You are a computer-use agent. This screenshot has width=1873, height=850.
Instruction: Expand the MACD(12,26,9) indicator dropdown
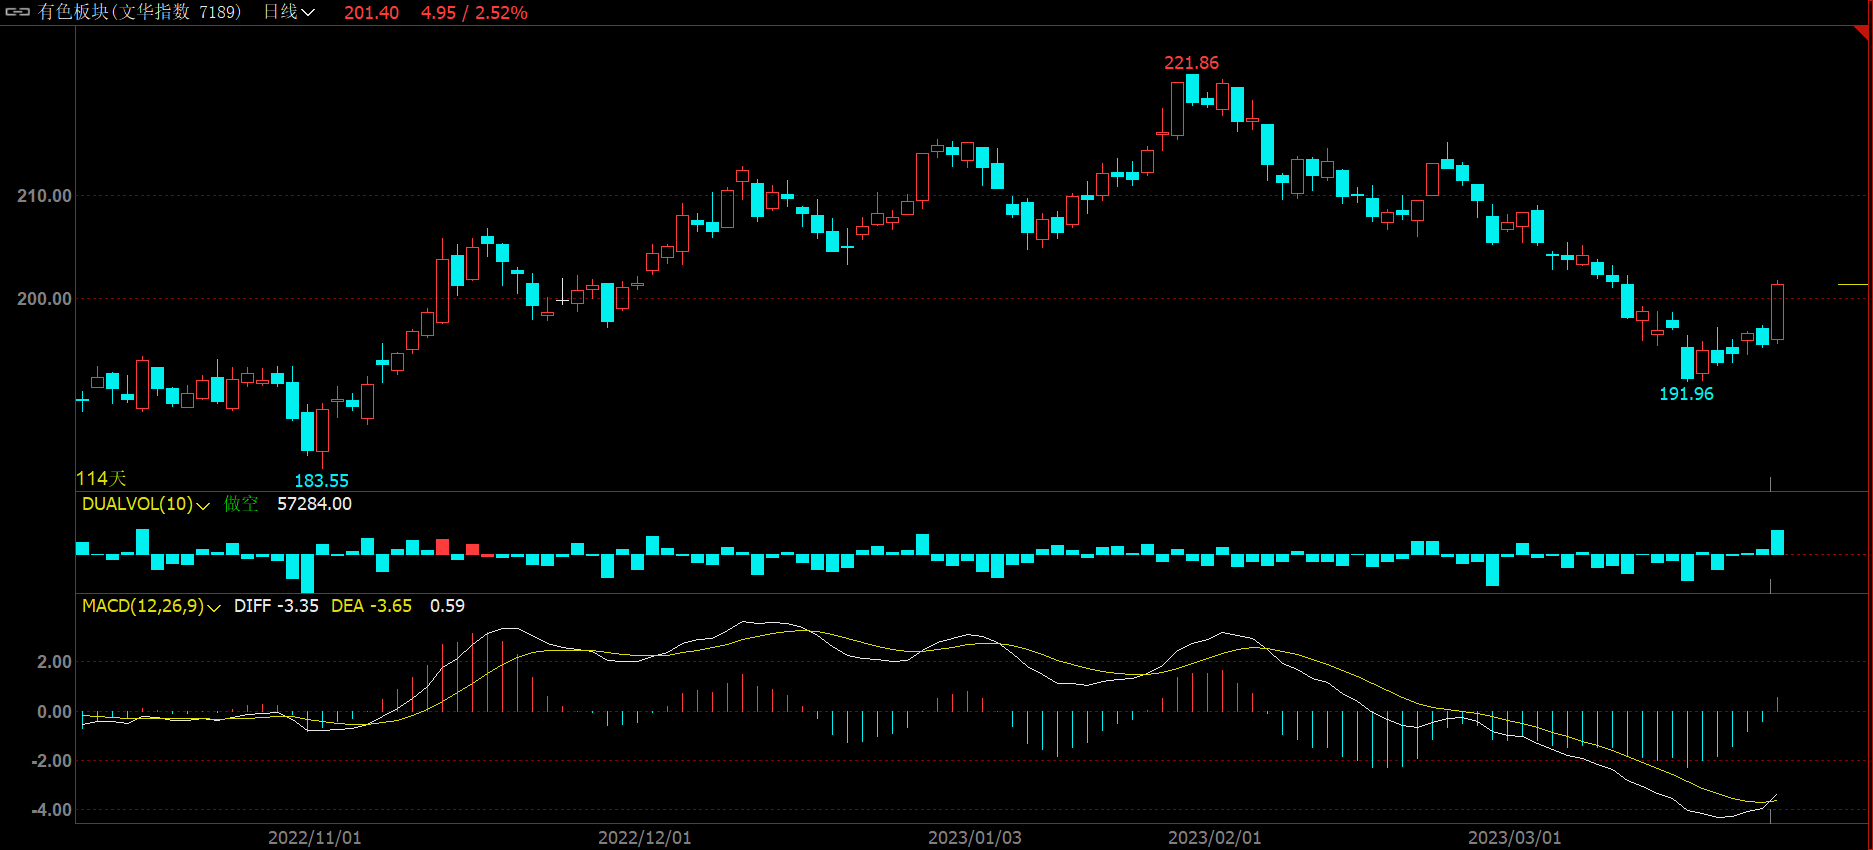213,608
